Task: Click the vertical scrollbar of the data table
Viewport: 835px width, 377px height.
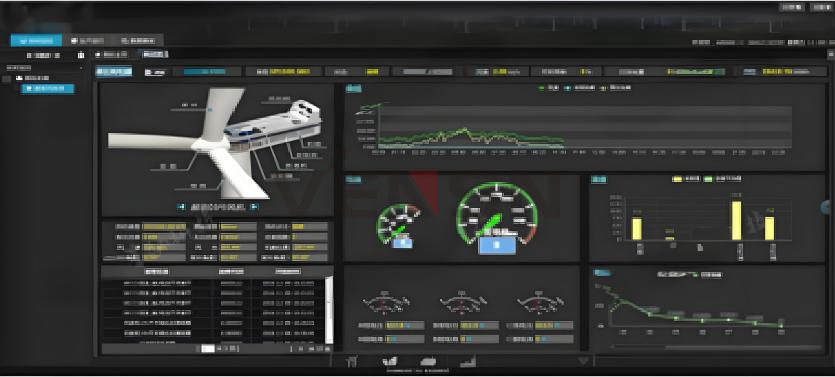Action: click(x=329, y=309)
